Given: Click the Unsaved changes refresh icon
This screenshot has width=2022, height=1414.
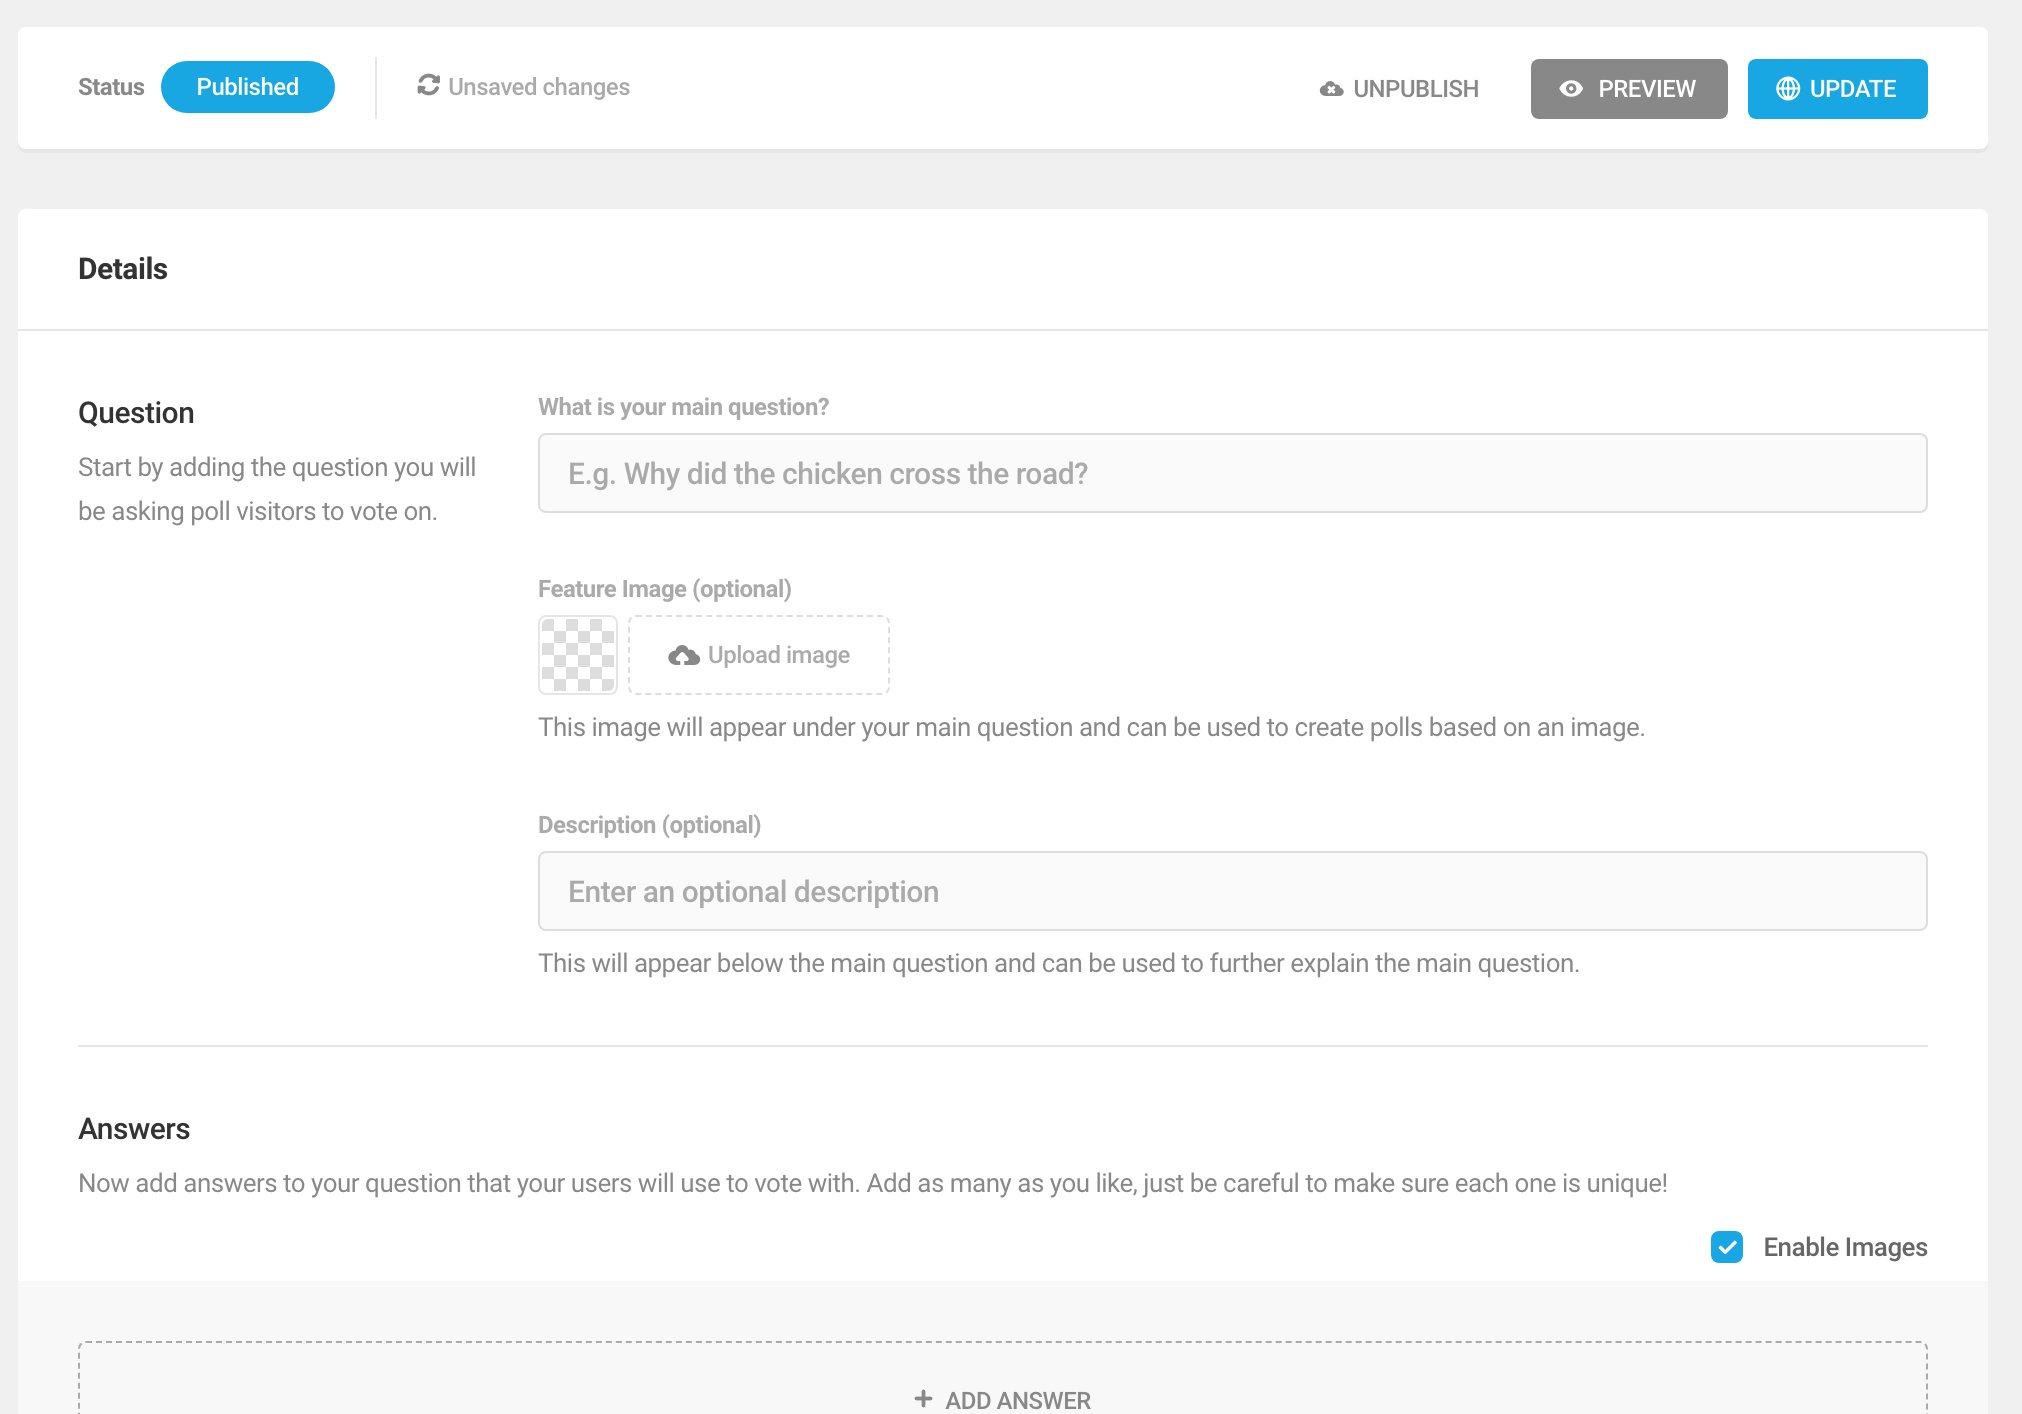Looking at the screenshot, I should pyautogui.click(x=428, y=86).
